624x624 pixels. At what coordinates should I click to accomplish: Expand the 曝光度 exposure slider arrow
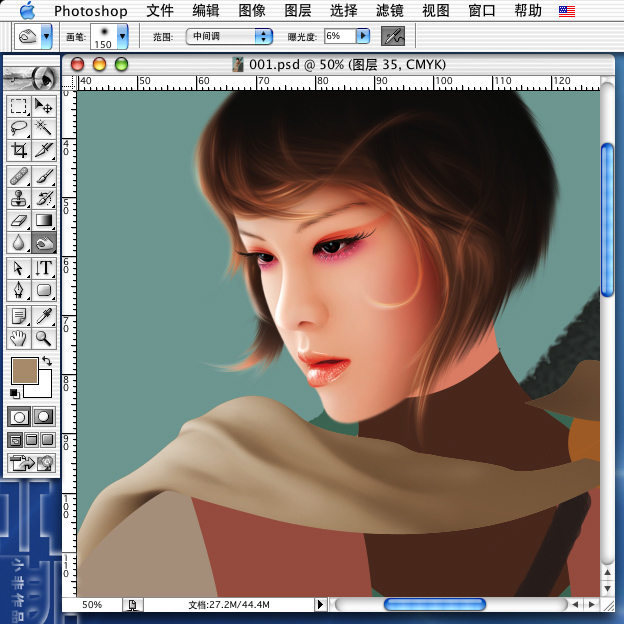[362, 36]
